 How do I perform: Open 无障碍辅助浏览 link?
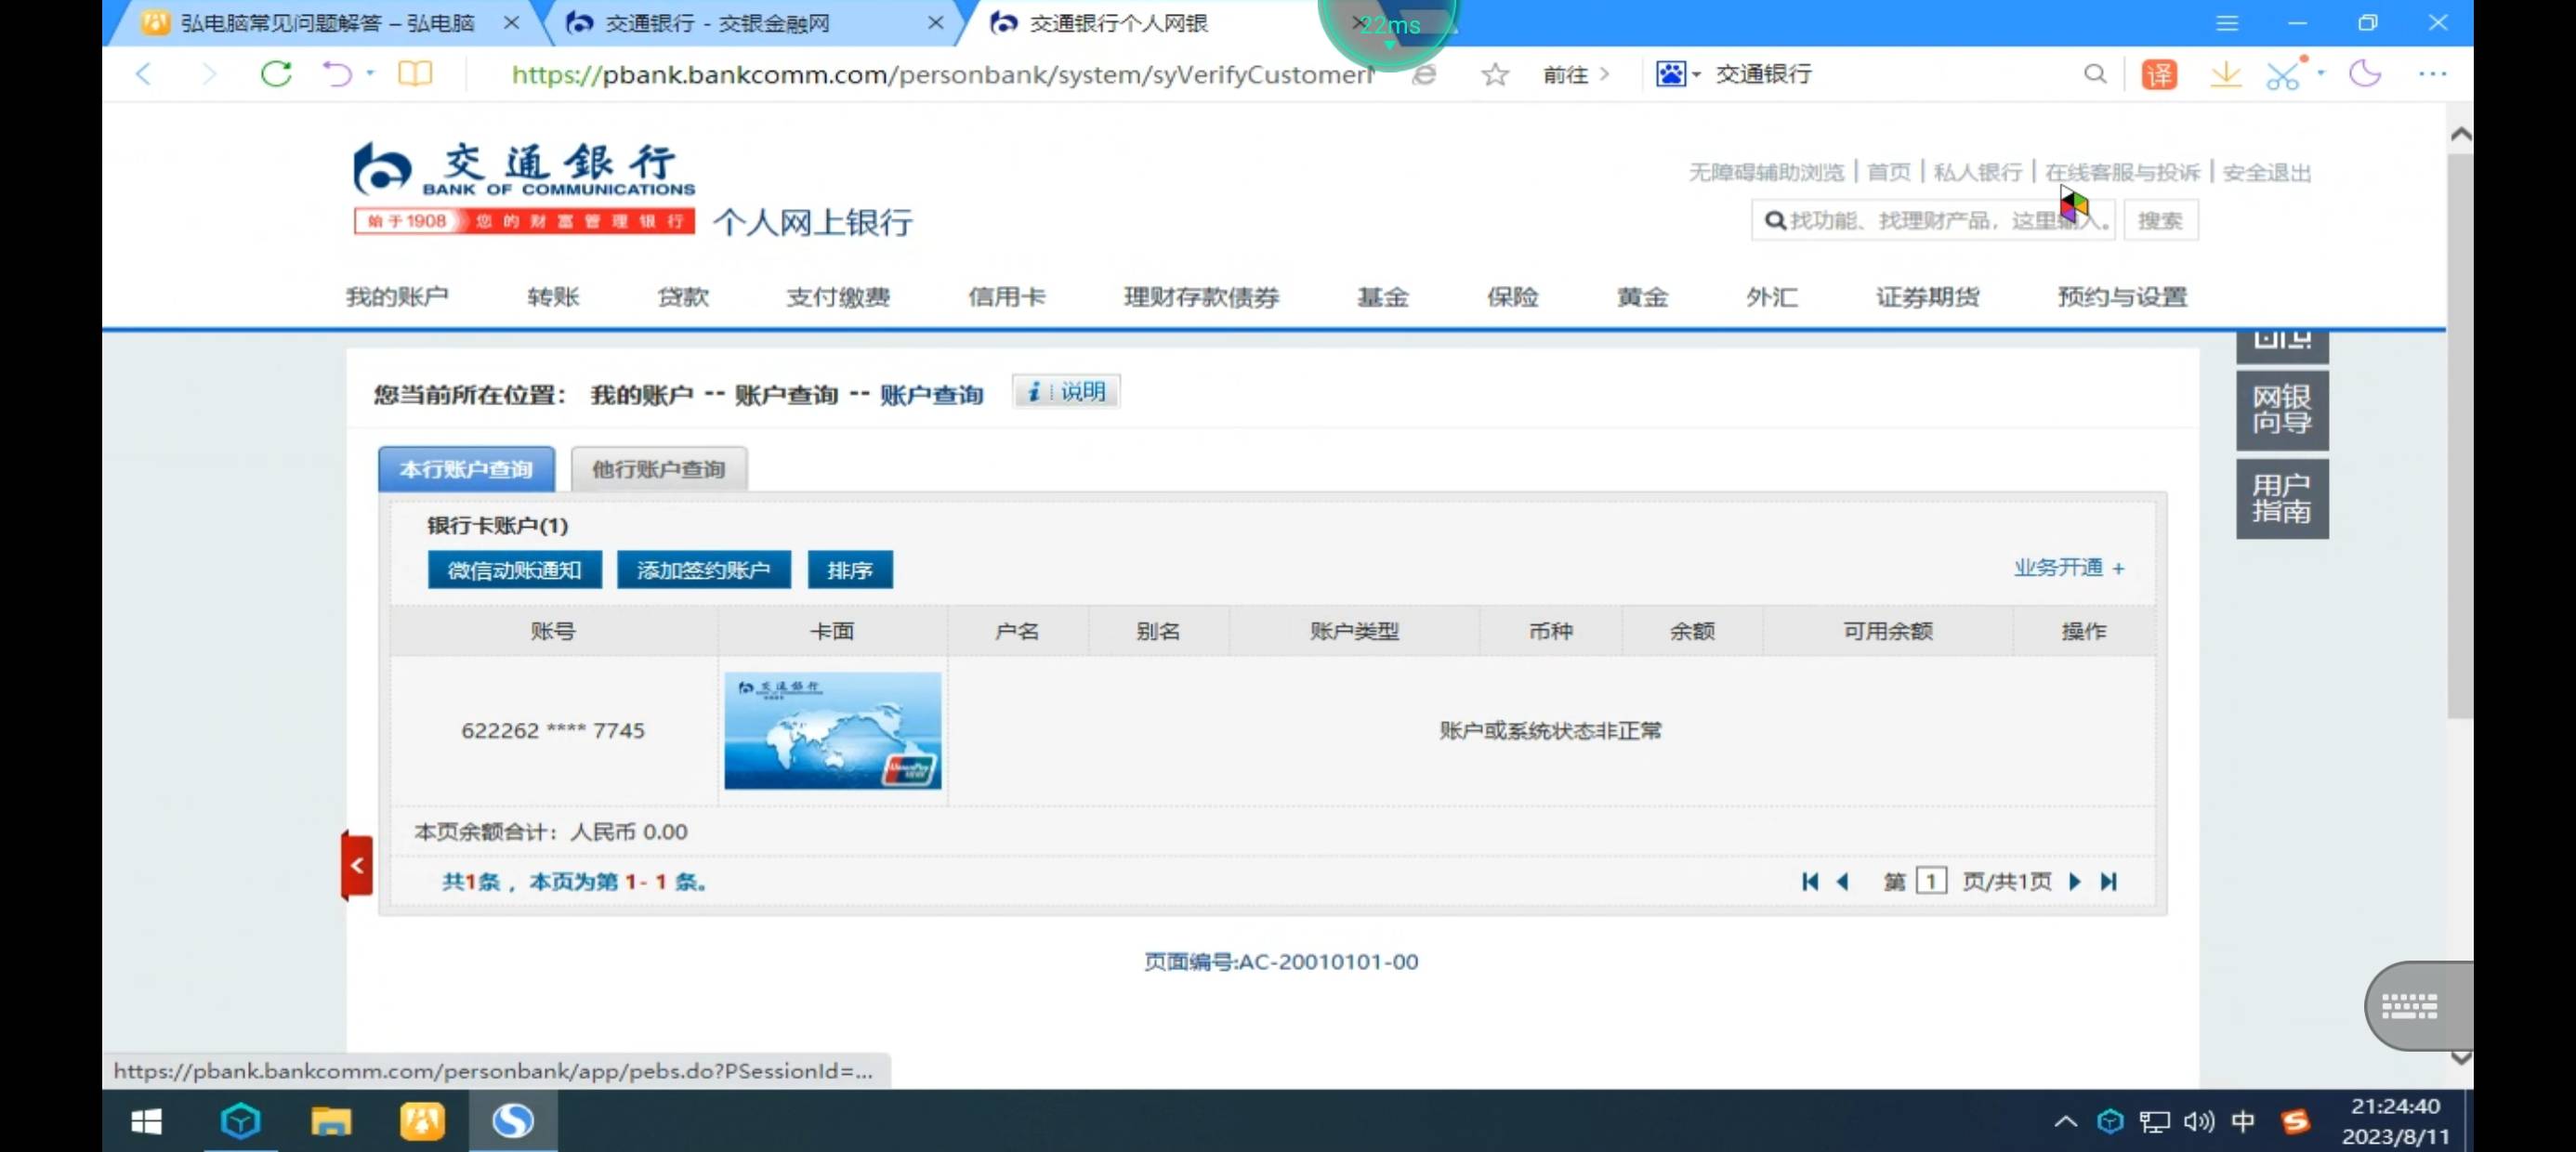pos(1766,172)
